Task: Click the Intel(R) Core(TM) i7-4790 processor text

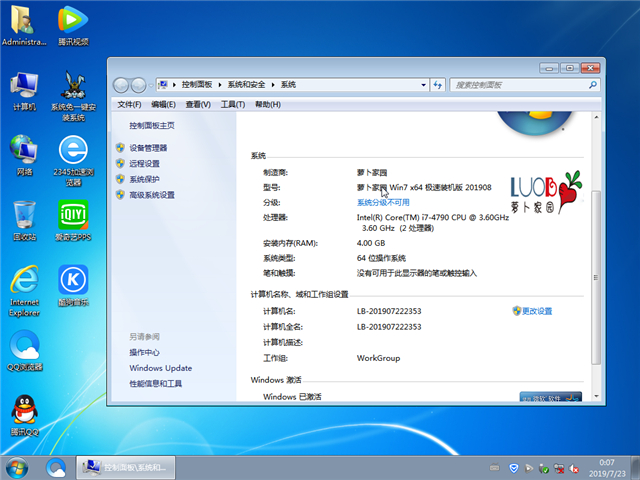Action: point(433,222)
